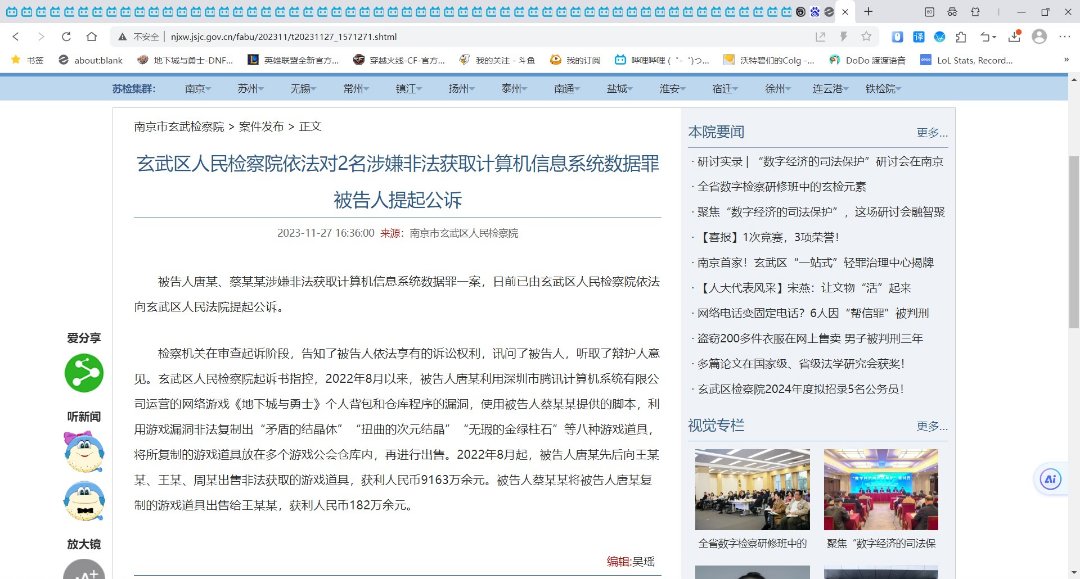Click the mascot with black bow tie
This screenshot has width=1080, height=579.
click(84, 501)
